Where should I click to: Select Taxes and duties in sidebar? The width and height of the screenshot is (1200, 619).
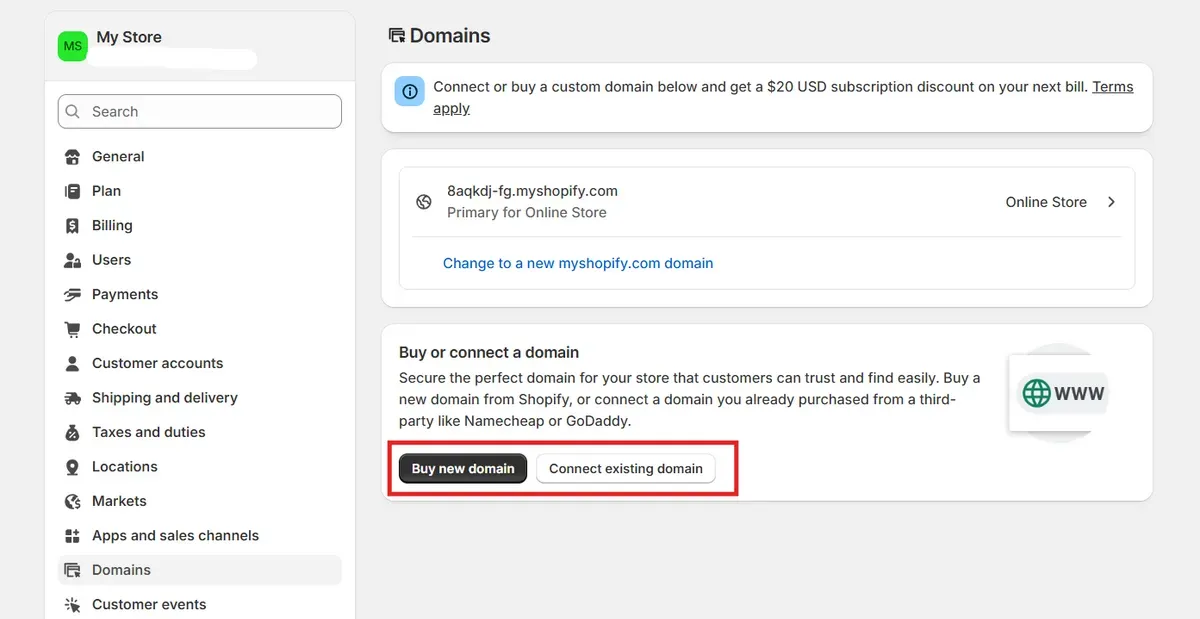coord(148,432)
